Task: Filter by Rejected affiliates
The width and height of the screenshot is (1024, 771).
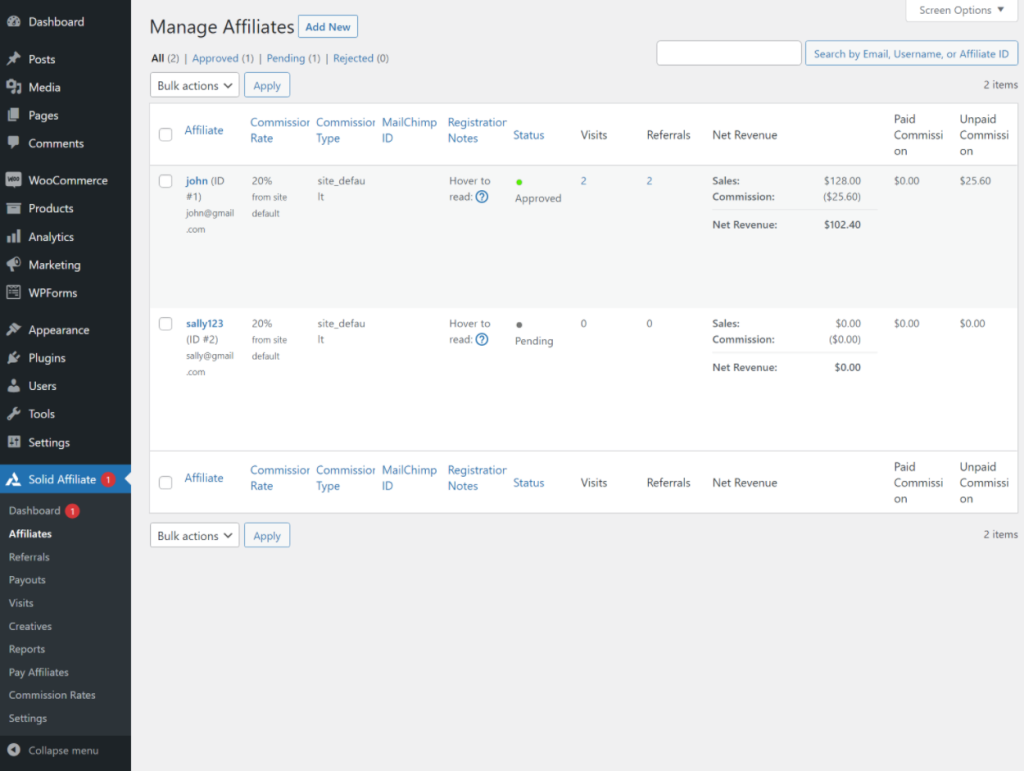Action: click(353, 58)
